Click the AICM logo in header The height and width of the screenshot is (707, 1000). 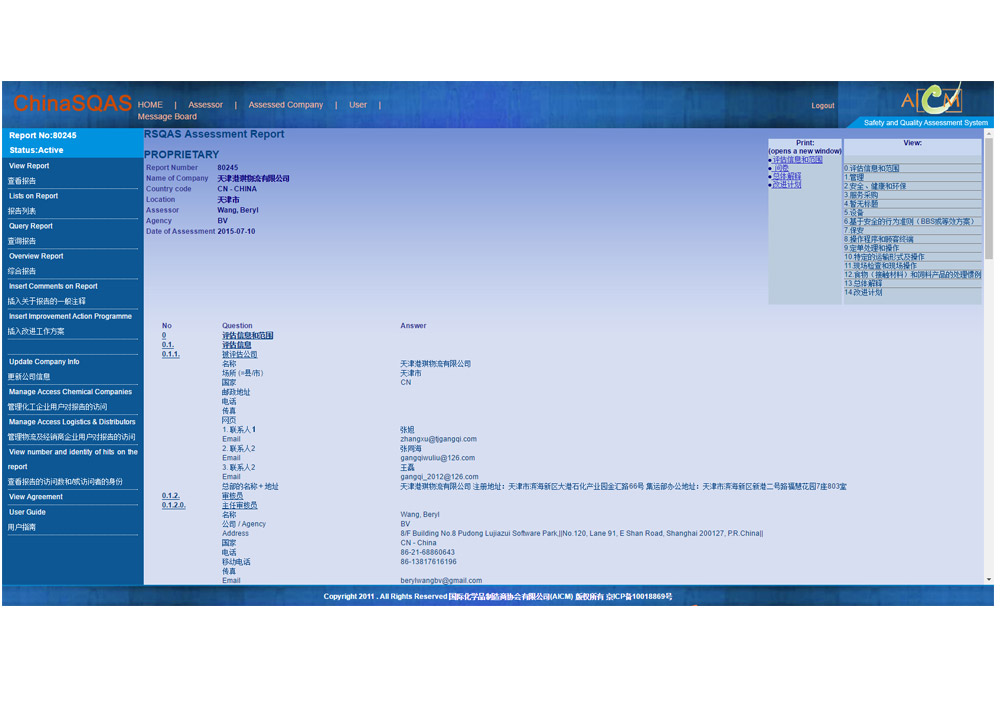(x=931, y=100)
